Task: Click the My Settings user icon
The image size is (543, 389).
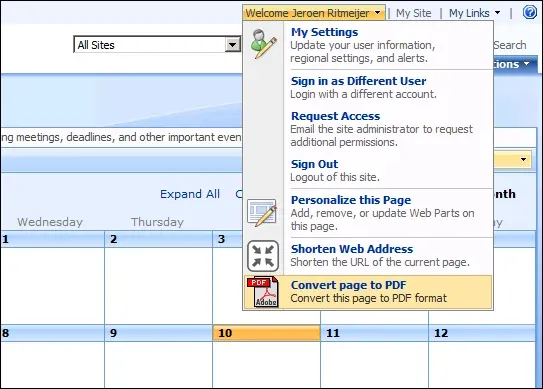Action: point(264,44)
